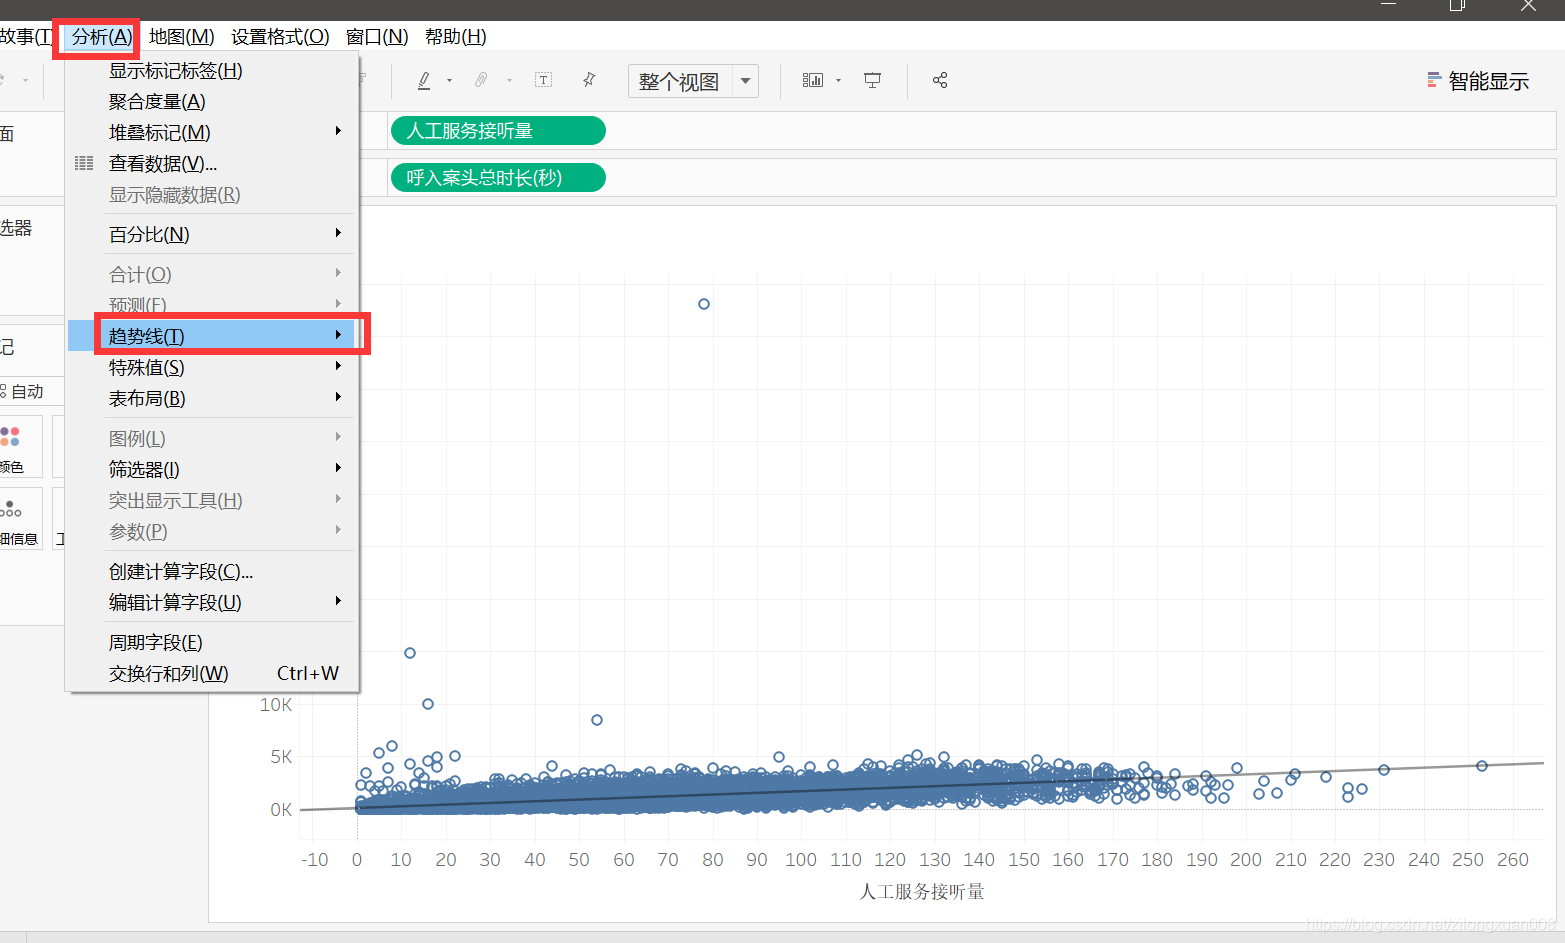Click the 5K y-axis label
1565x943 pixels.
point(281,757)
